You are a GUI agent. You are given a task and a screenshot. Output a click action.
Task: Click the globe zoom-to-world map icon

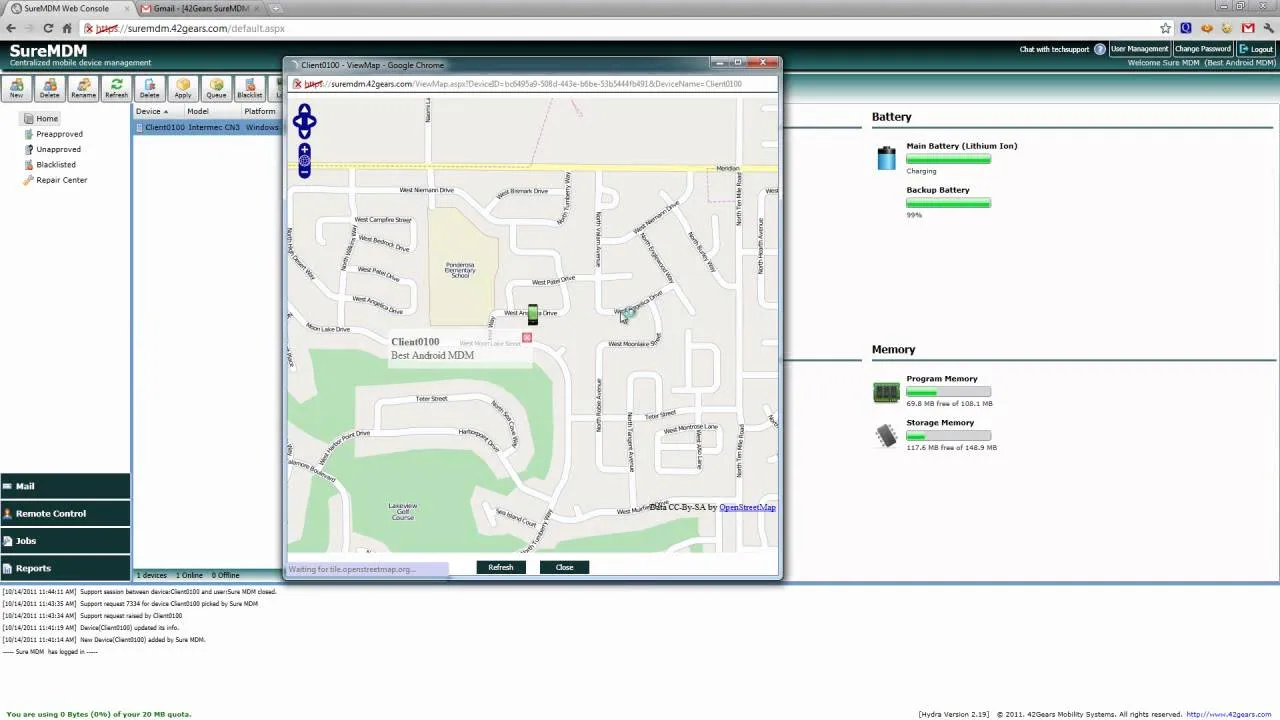tap(304, 161)
